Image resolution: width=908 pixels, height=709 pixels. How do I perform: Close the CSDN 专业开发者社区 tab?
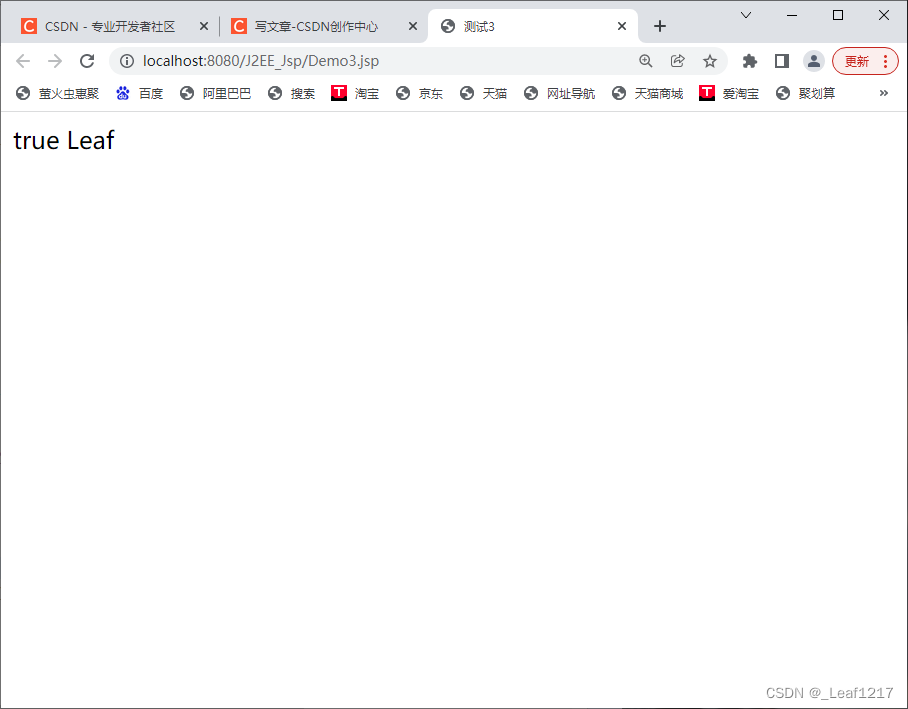[x=204, y=26]
